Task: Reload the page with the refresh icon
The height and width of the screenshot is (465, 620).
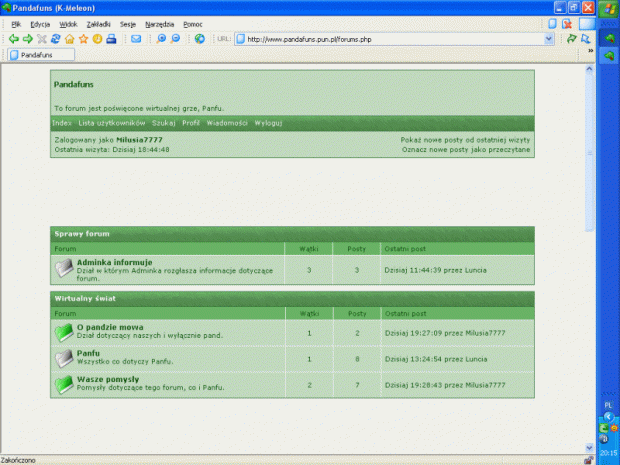Action: click(56, 39)
